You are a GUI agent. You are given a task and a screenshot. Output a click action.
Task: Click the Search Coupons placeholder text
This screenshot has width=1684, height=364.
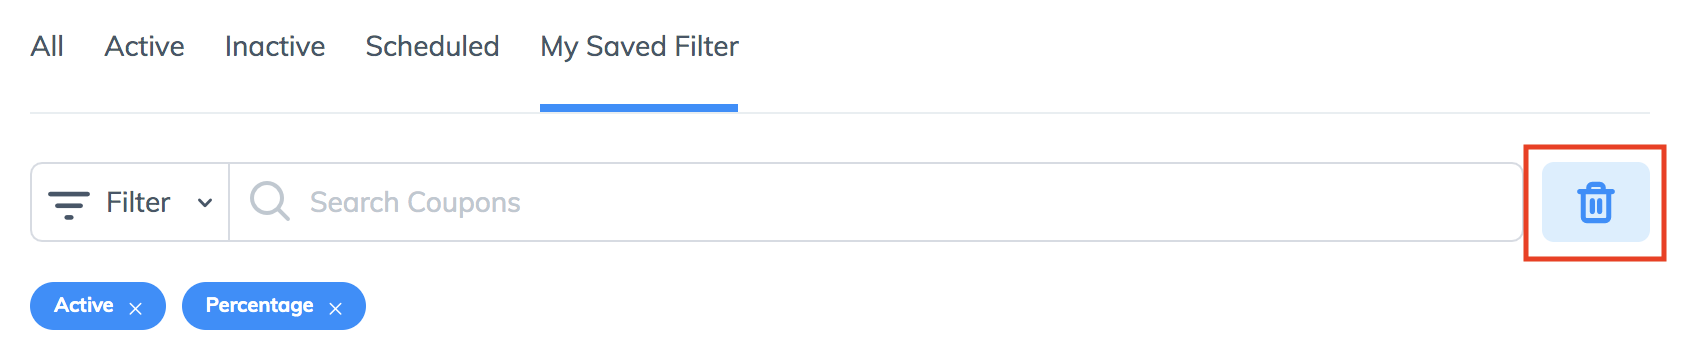point(415,202)
